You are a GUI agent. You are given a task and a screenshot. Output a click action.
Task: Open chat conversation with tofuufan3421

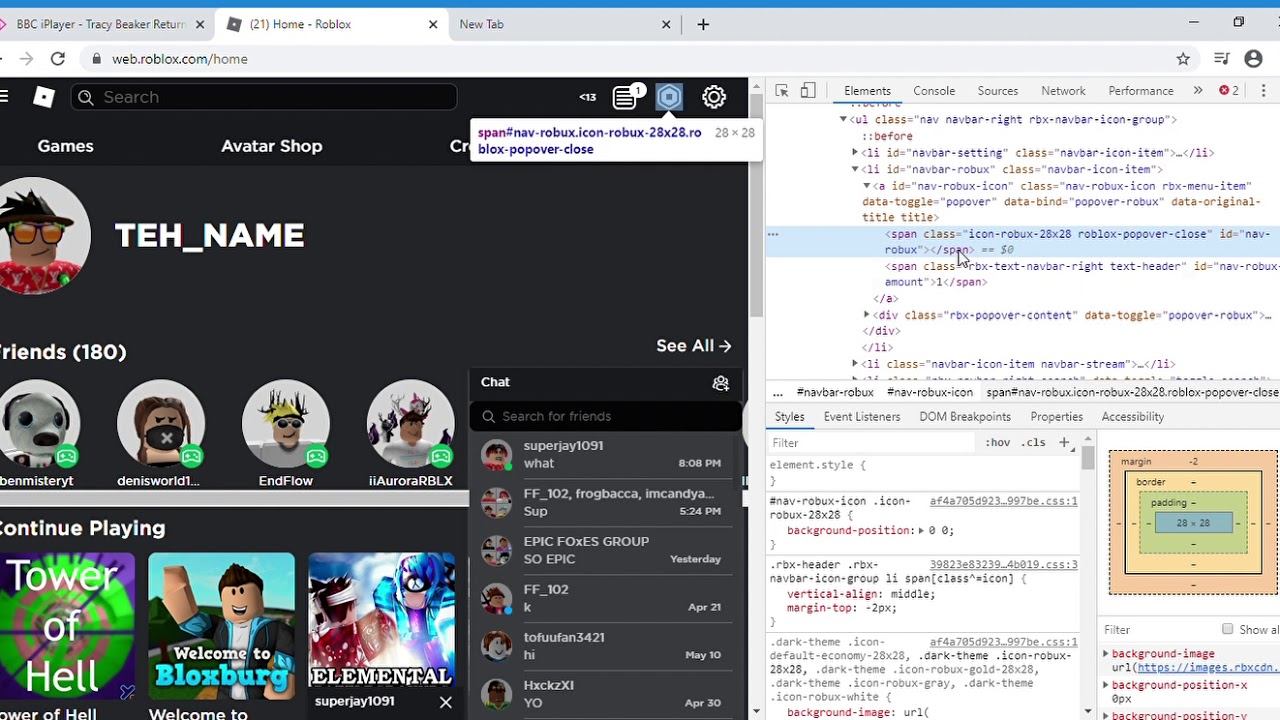[606, 646]
